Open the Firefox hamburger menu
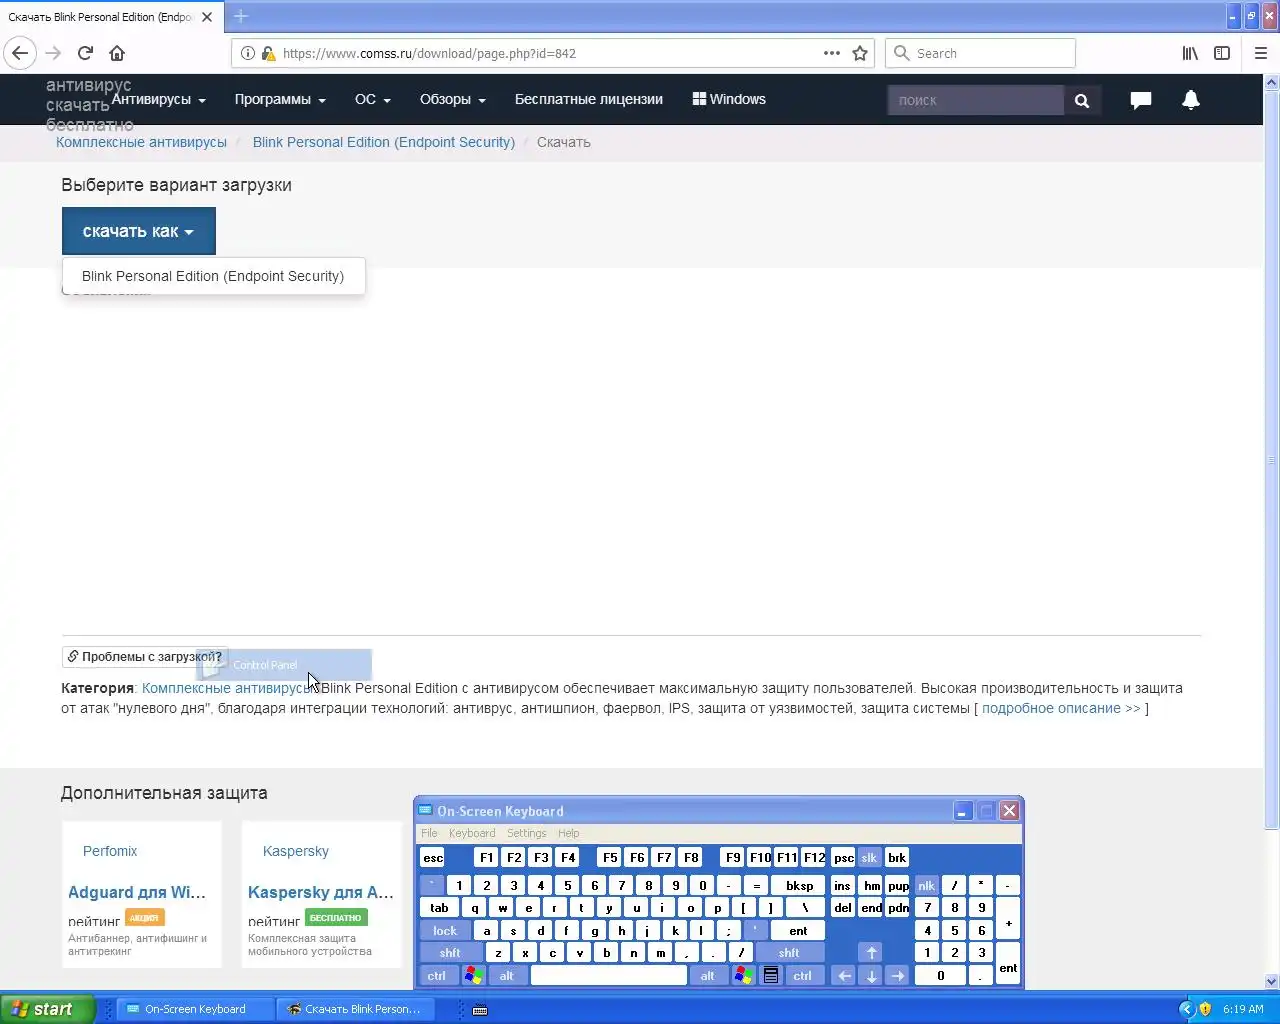 pos(1261,53)
